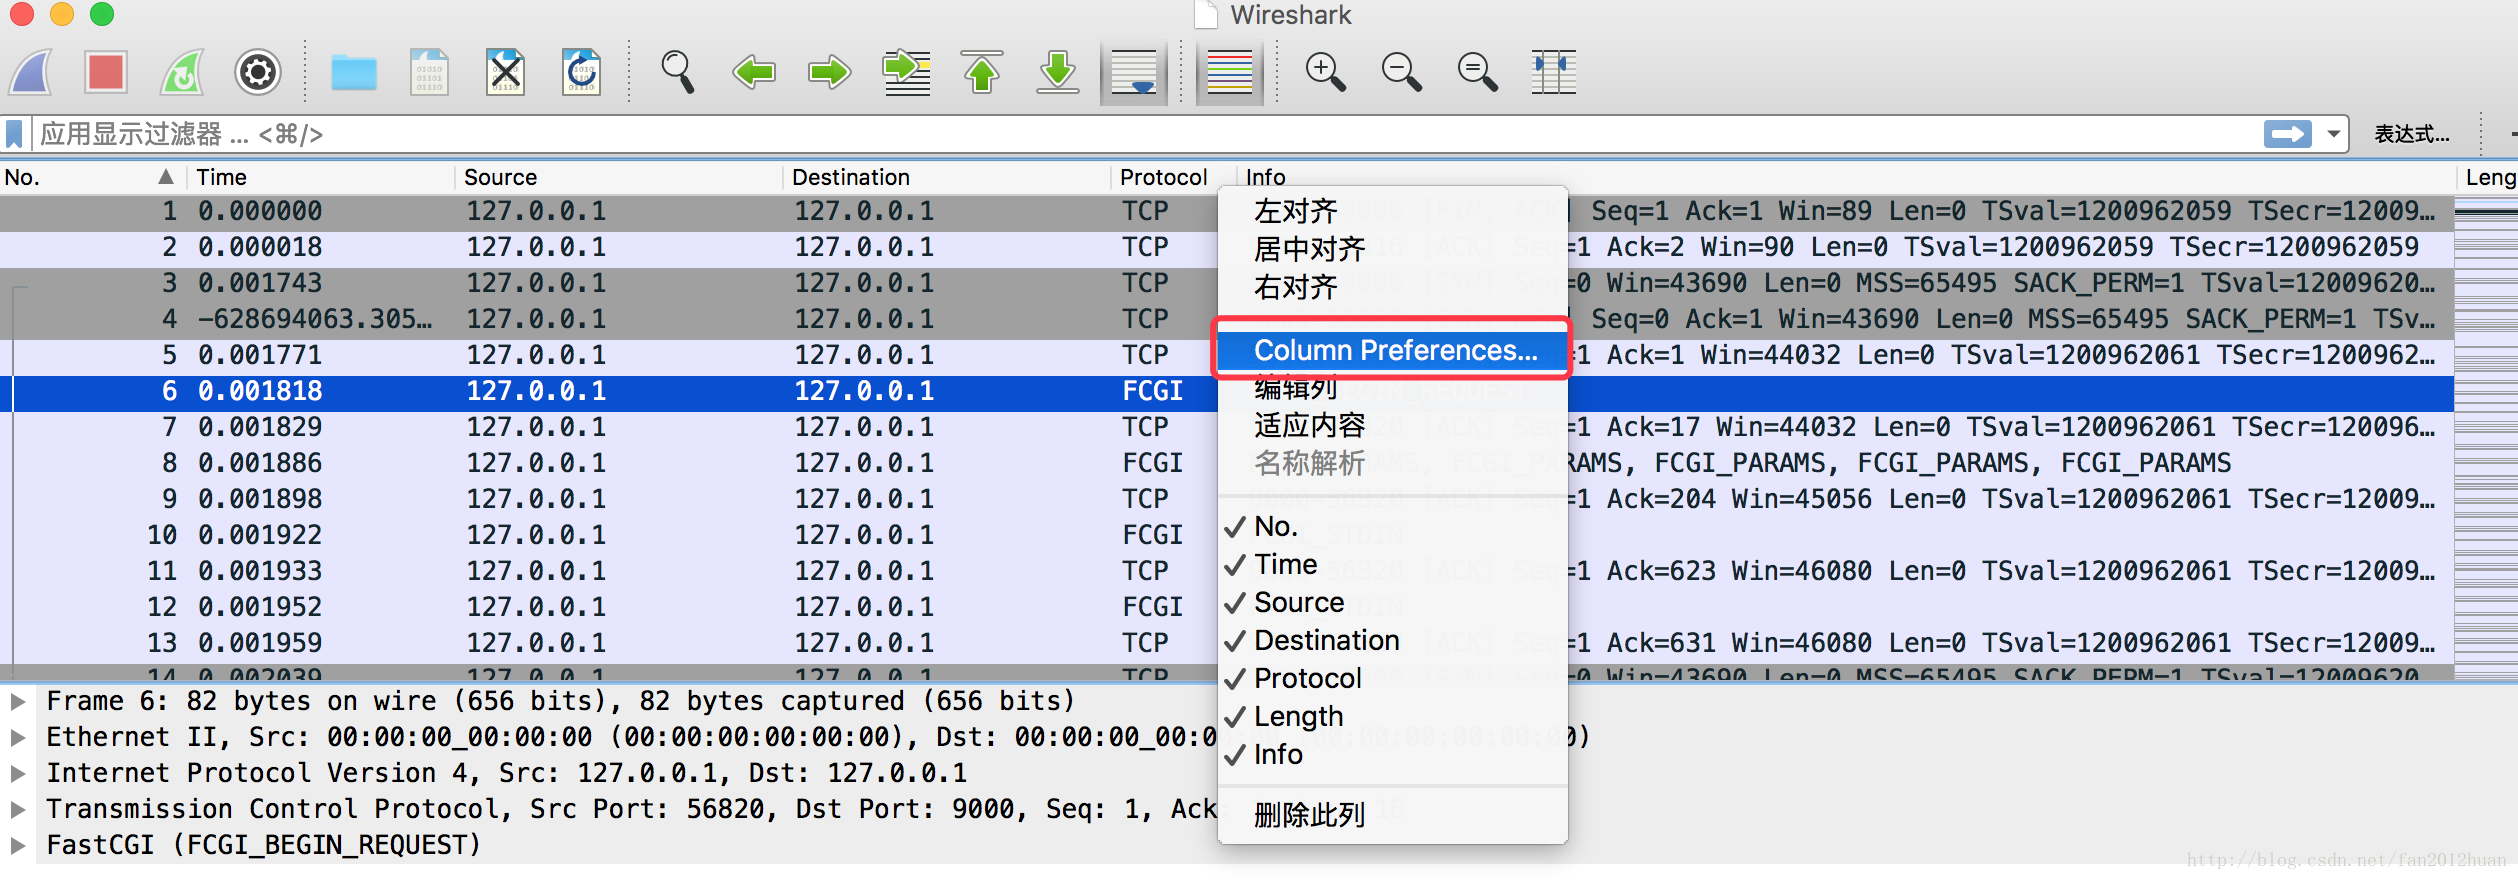Go to specified packet icon
Image resolution: width=2518 pixels, height=880 pixels.
(906, 72)
